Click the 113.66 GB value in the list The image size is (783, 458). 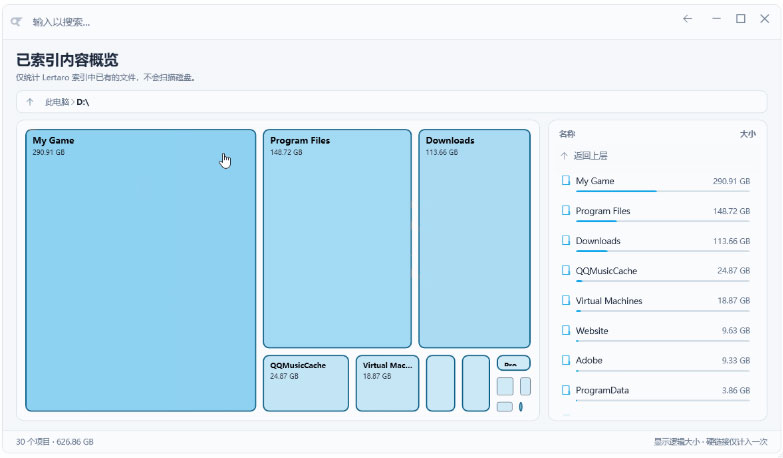coord(731,241)
